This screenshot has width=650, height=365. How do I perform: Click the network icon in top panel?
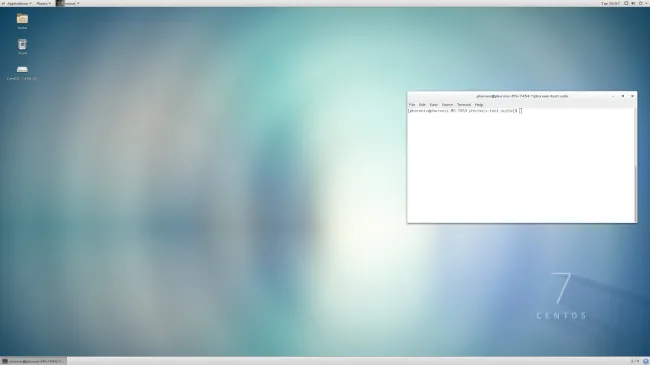pos(626,3)
